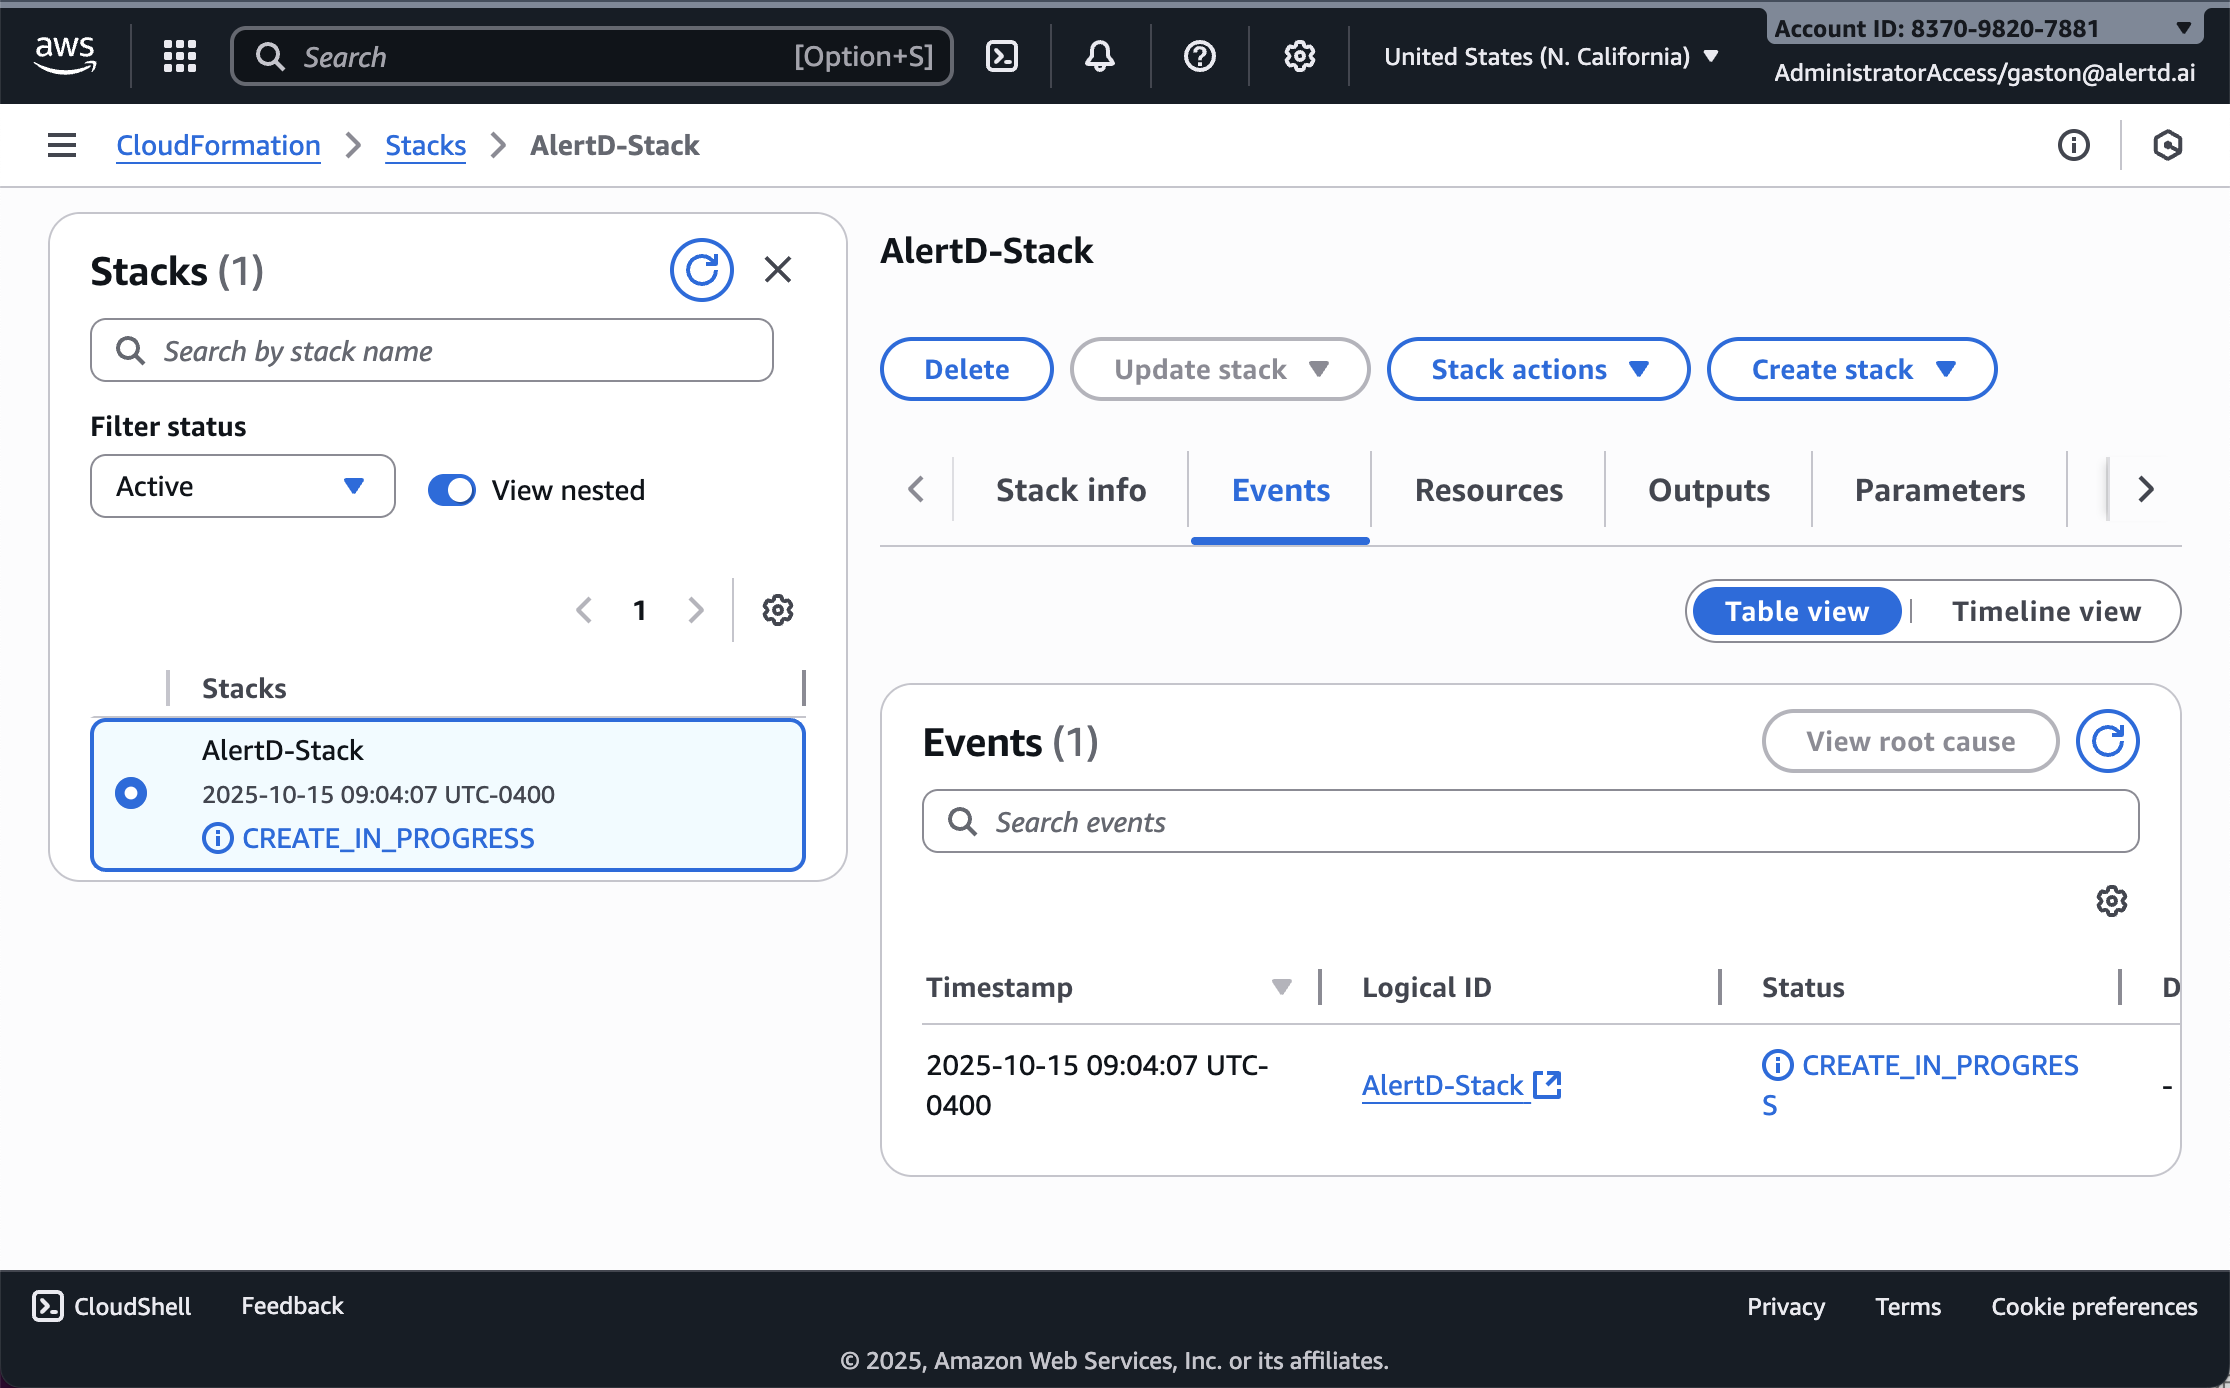The image size is (2230, 1388).
Task: Switch to Timeline view
Action: point(2045,611)
